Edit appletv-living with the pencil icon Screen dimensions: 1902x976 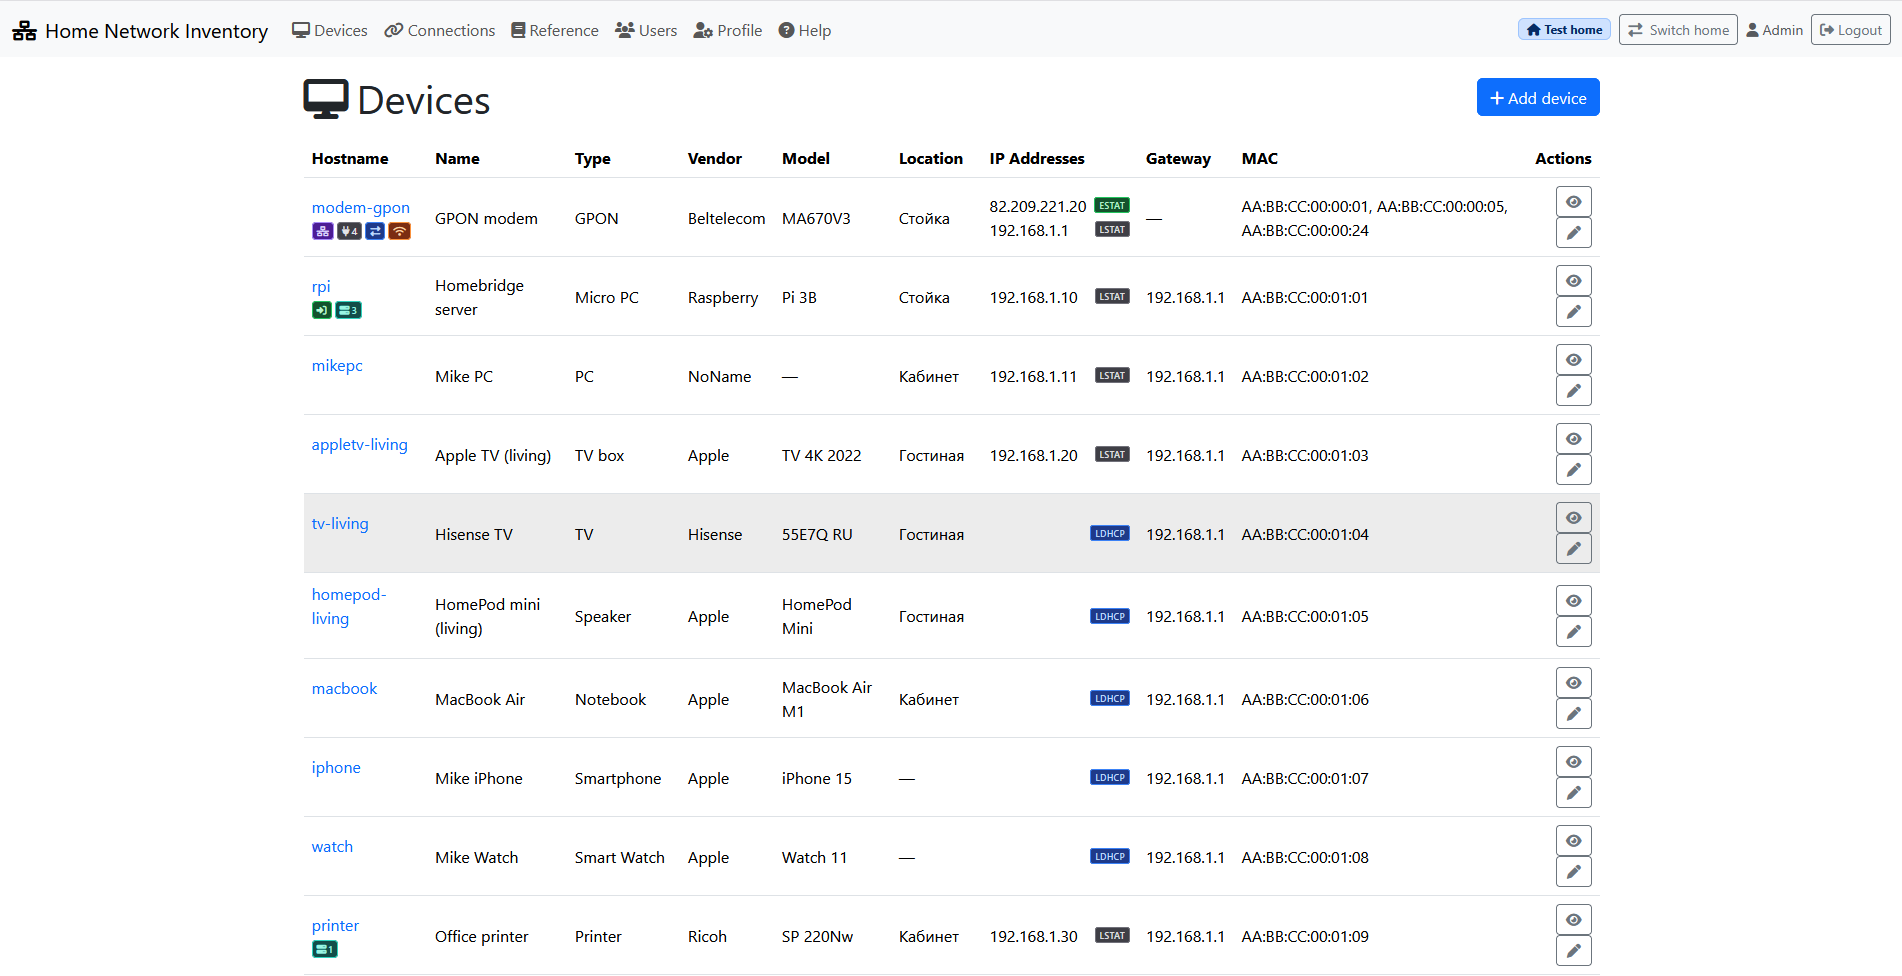[x=1574, y=470]
